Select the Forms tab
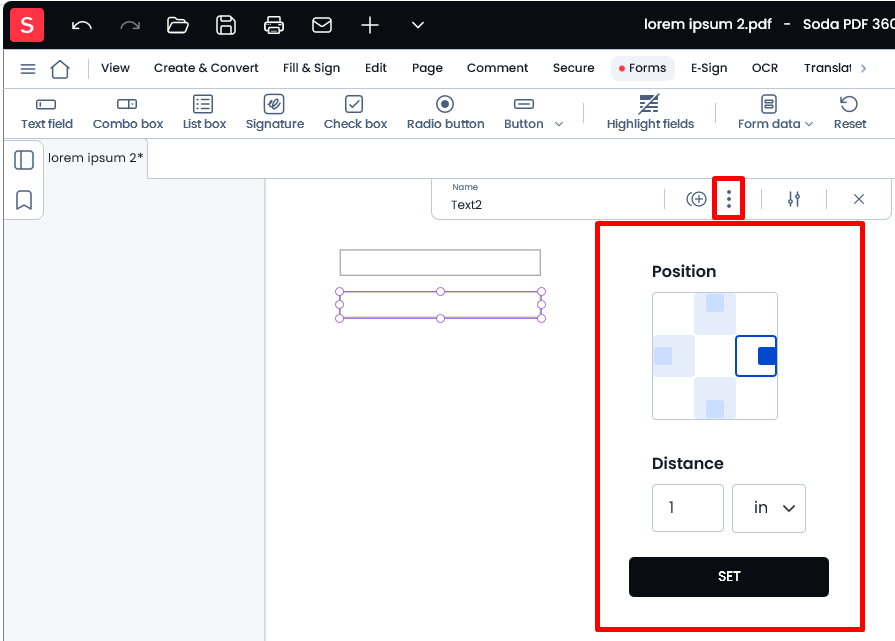This screenshot has height=641, width=895. [643, 68]
